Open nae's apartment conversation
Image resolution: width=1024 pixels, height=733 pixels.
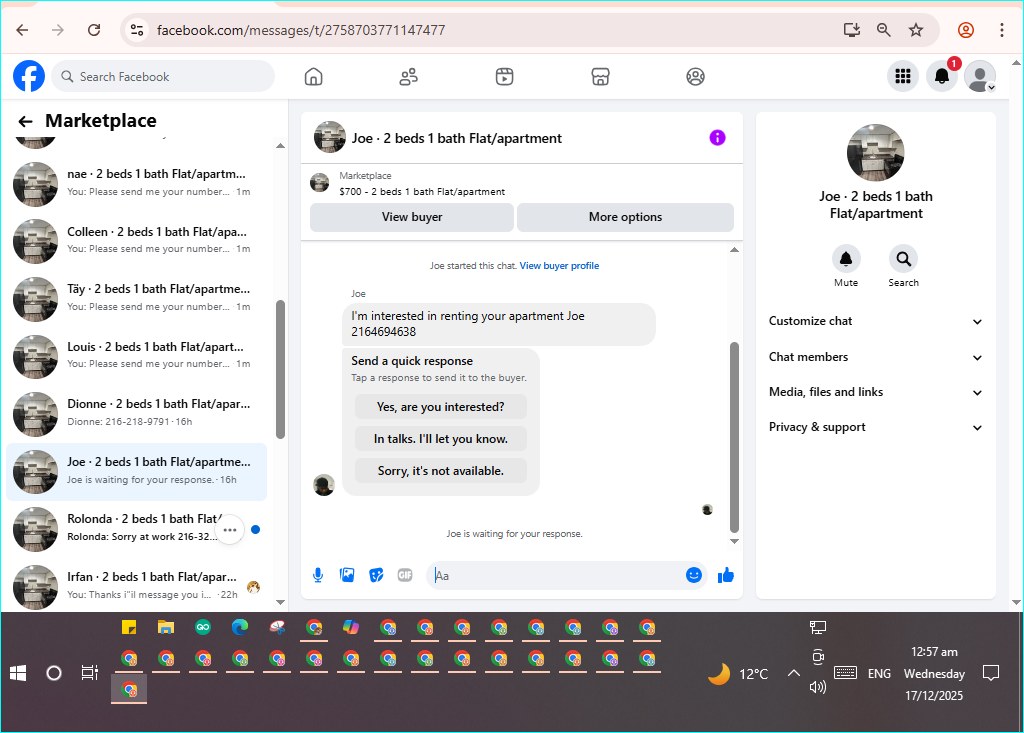[x=136, y=183]
